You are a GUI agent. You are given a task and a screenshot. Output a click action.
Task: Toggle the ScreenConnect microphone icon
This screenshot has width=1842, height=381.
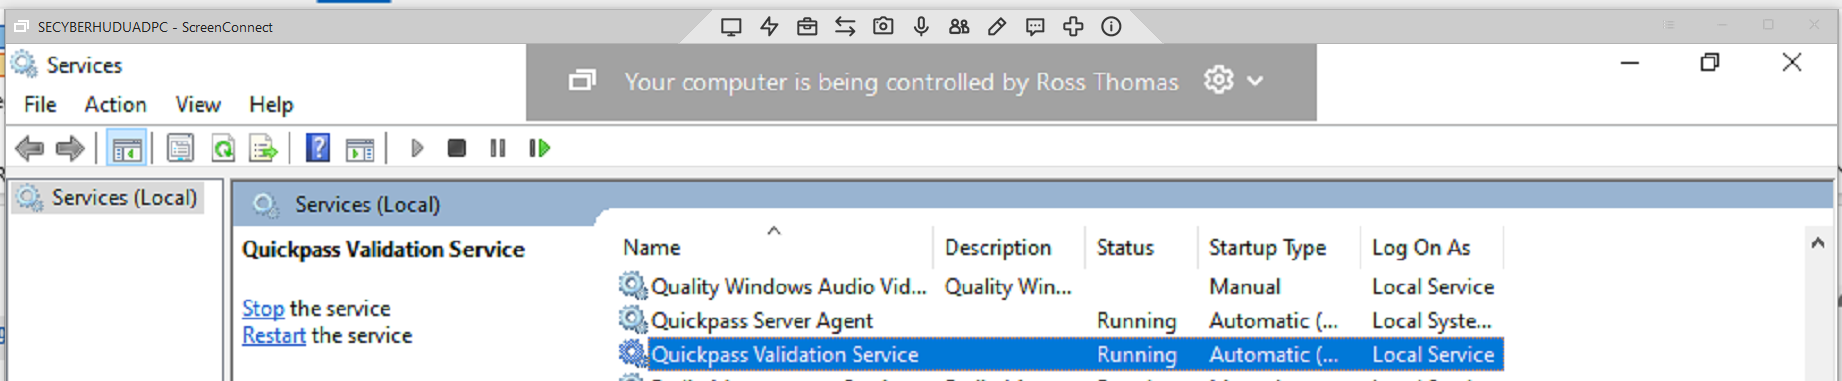(x=921, y=27)
